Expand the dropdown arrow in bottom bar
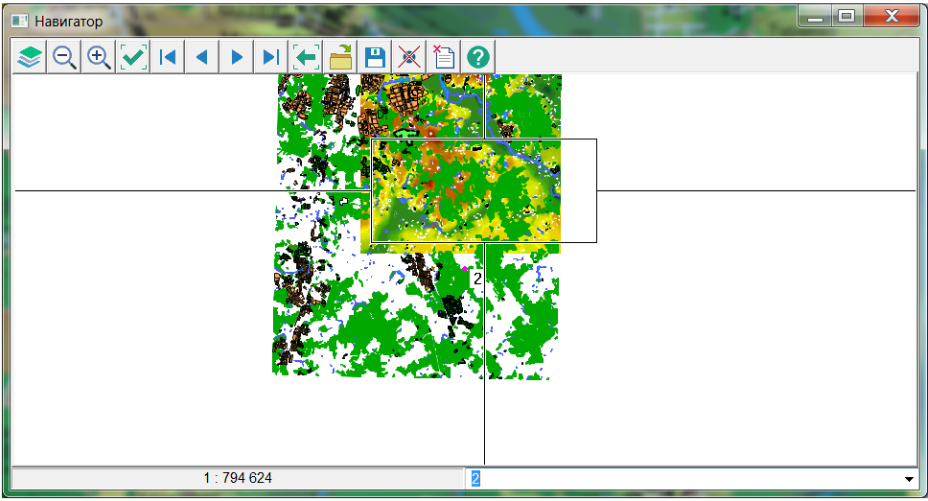This screenshot has height=501, width=928. (x=908, y=479)
